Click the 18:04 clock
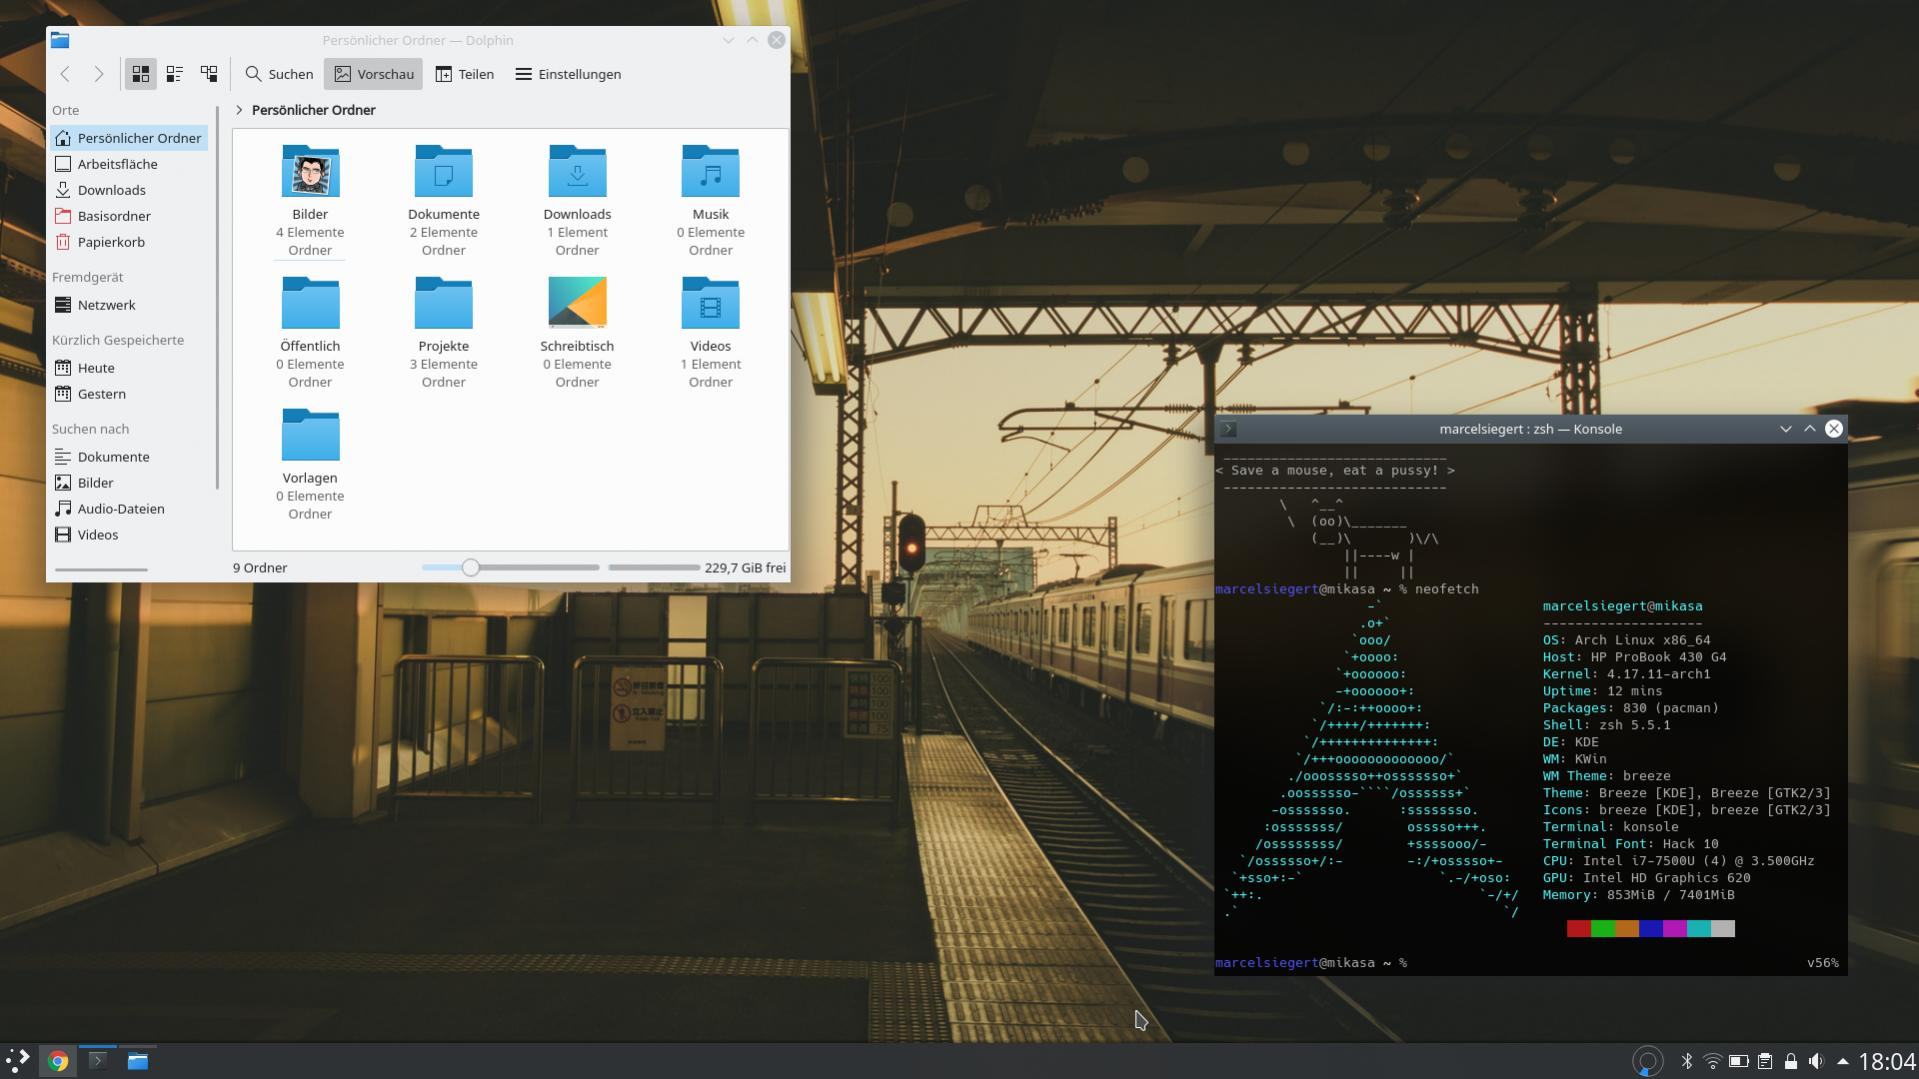 click(1887, 1061)
